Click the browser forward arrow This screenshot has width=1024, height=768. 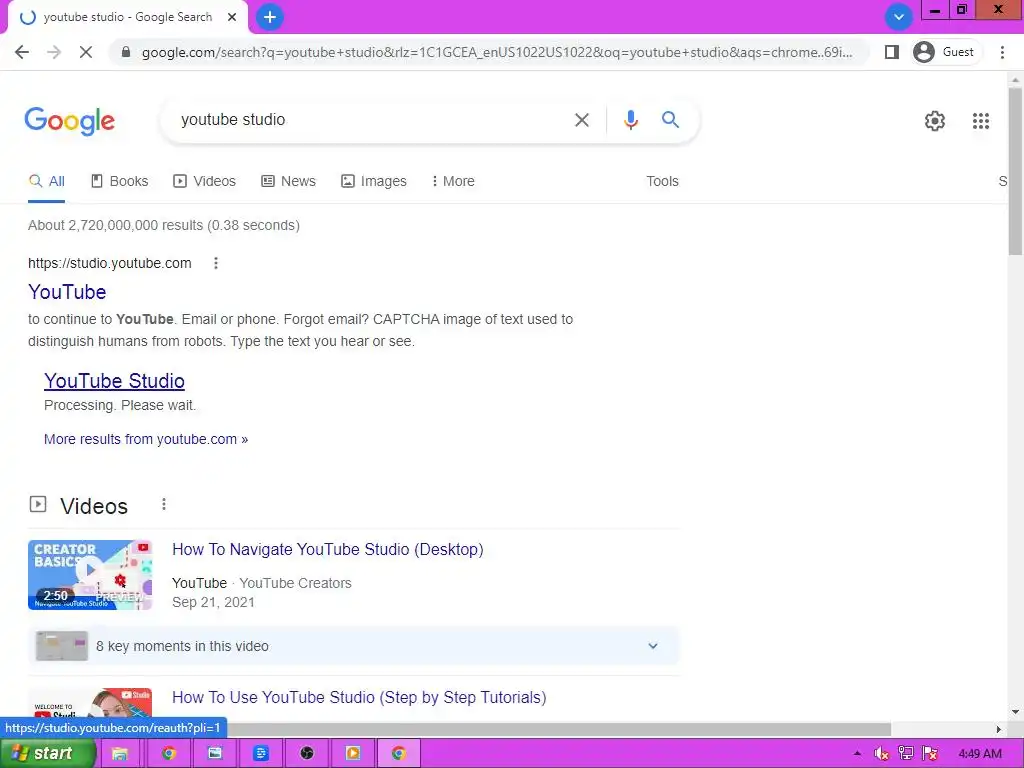(54, 52)
